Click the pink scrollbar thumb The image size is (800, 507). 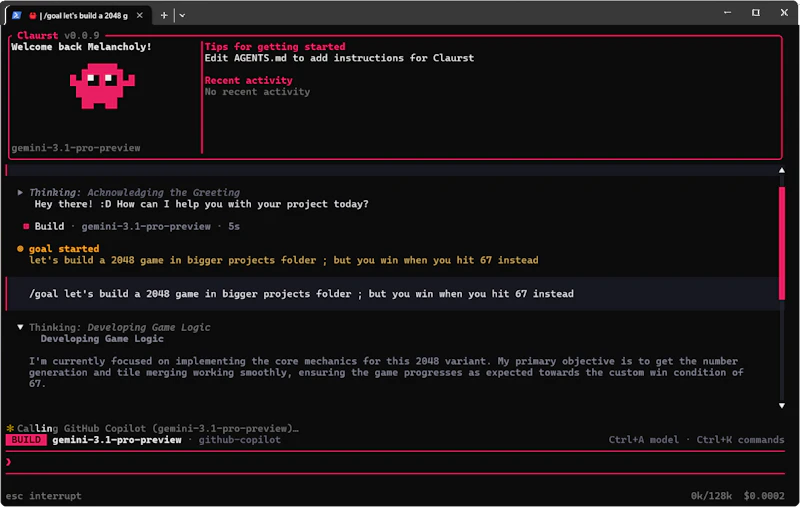[782, 243]
